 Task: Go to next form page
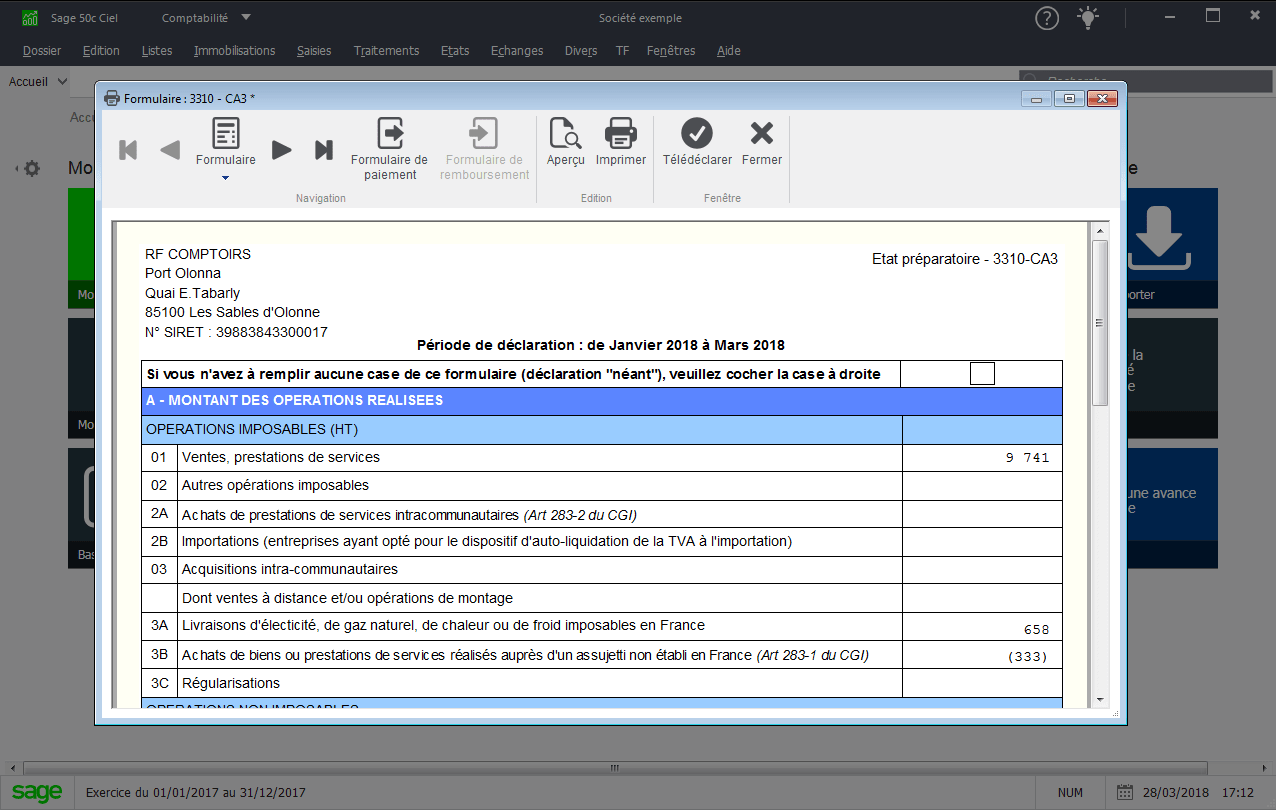pyautogui.click(x=282, y=150)
